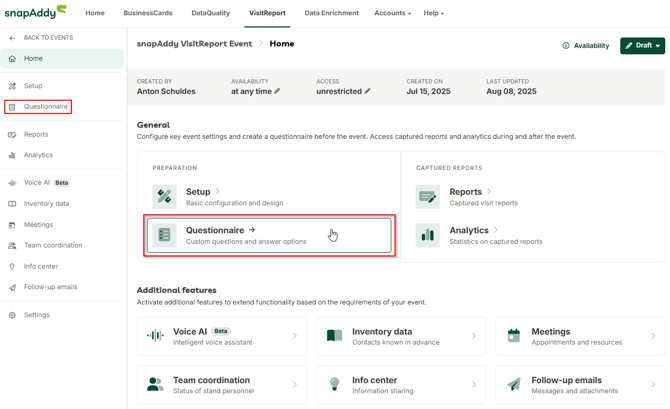Click the Meetings card calendar icon
Viewport: 670px width, 409px height.
pos(514,335)
